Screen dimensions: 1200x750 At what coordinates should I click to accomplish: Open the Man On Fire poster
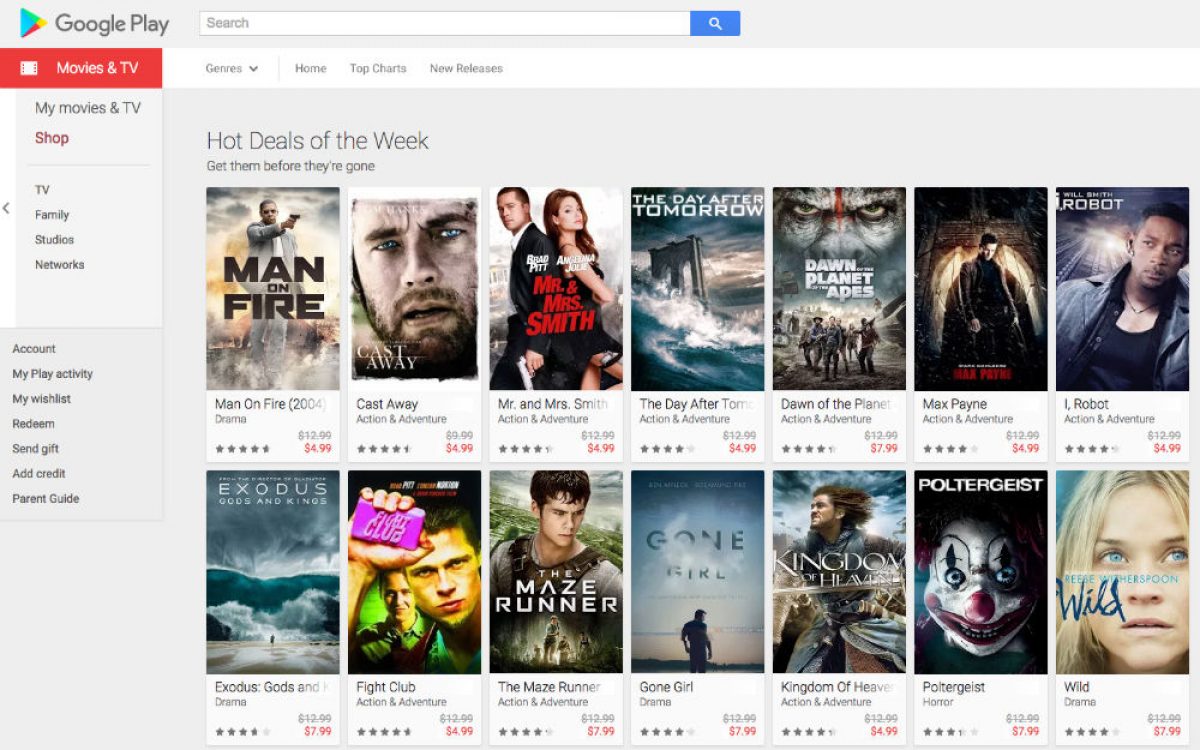(273, 289)
